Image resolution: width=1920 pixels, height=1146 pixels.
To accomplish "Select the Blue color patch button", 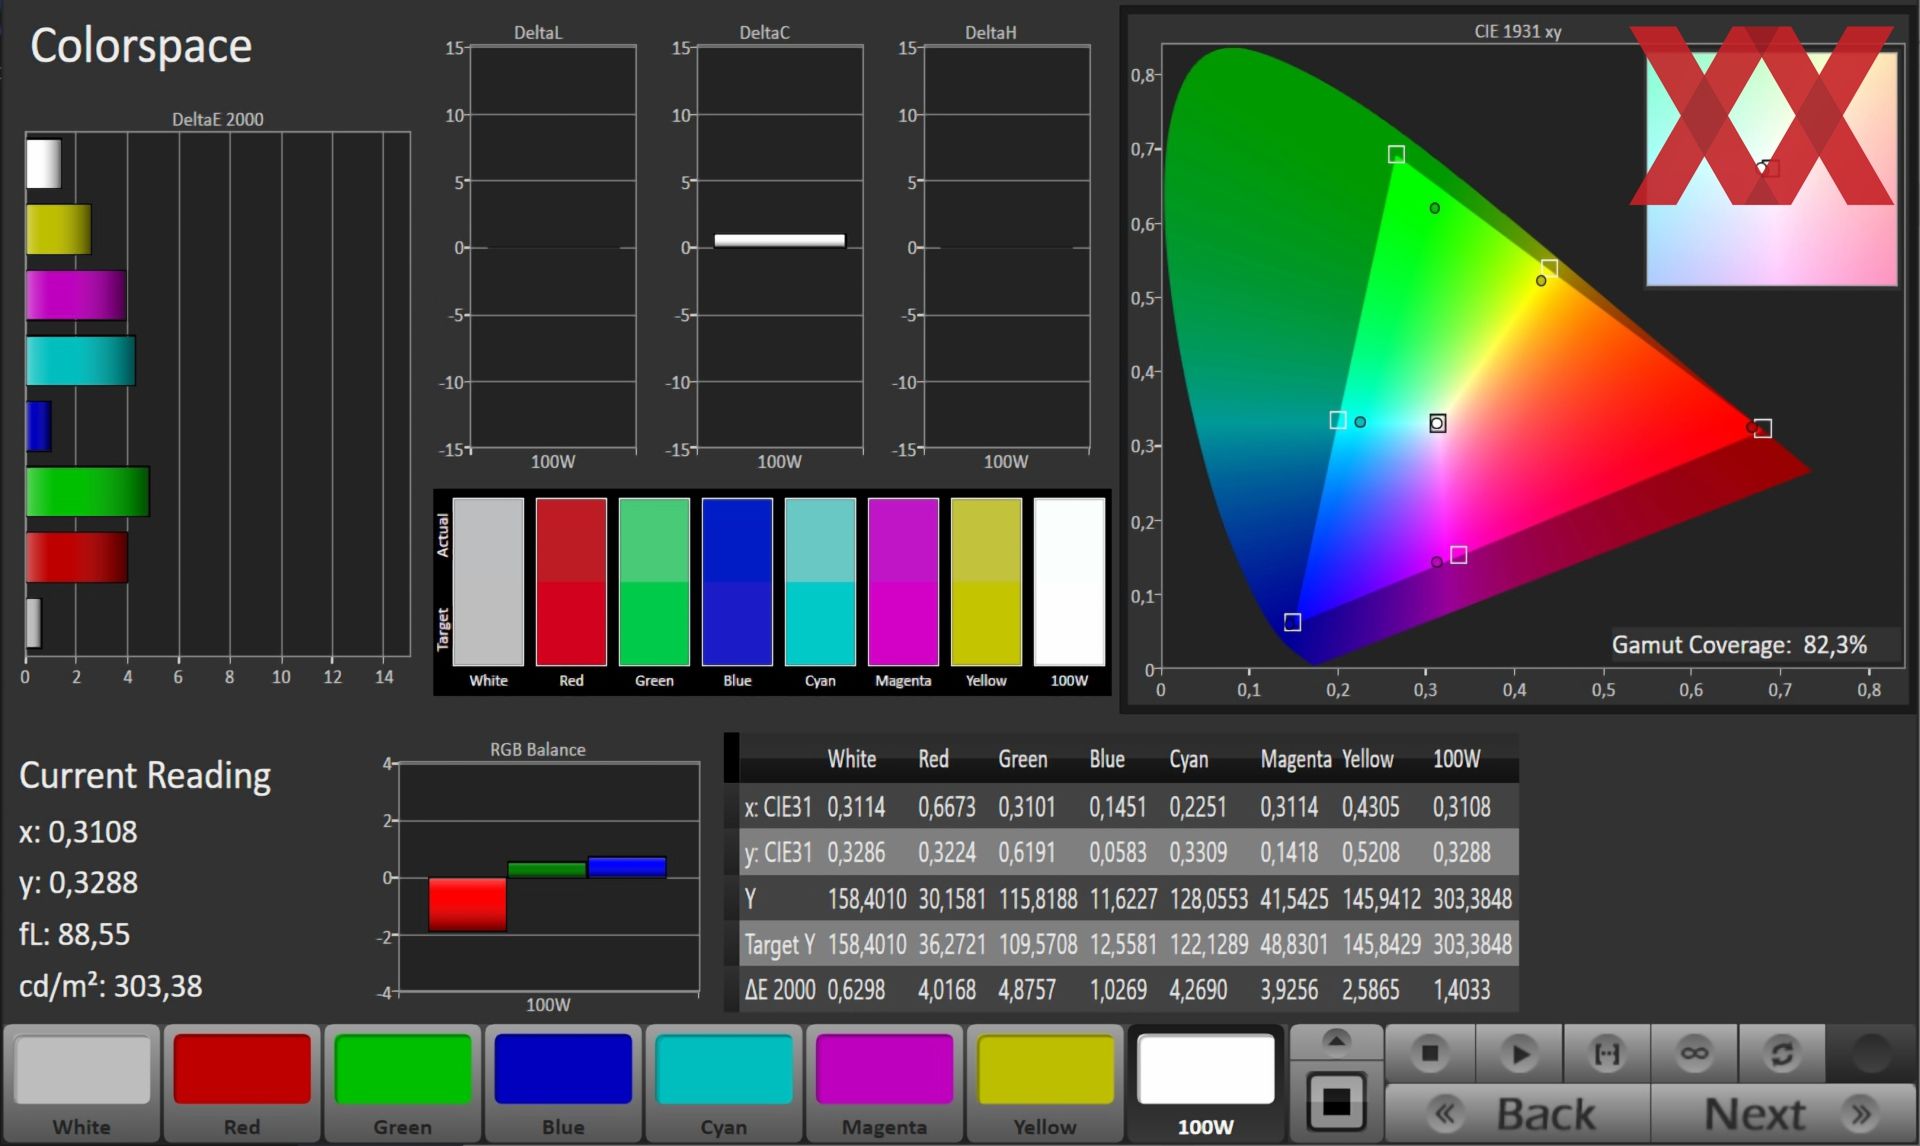I will pos(563,1084).
